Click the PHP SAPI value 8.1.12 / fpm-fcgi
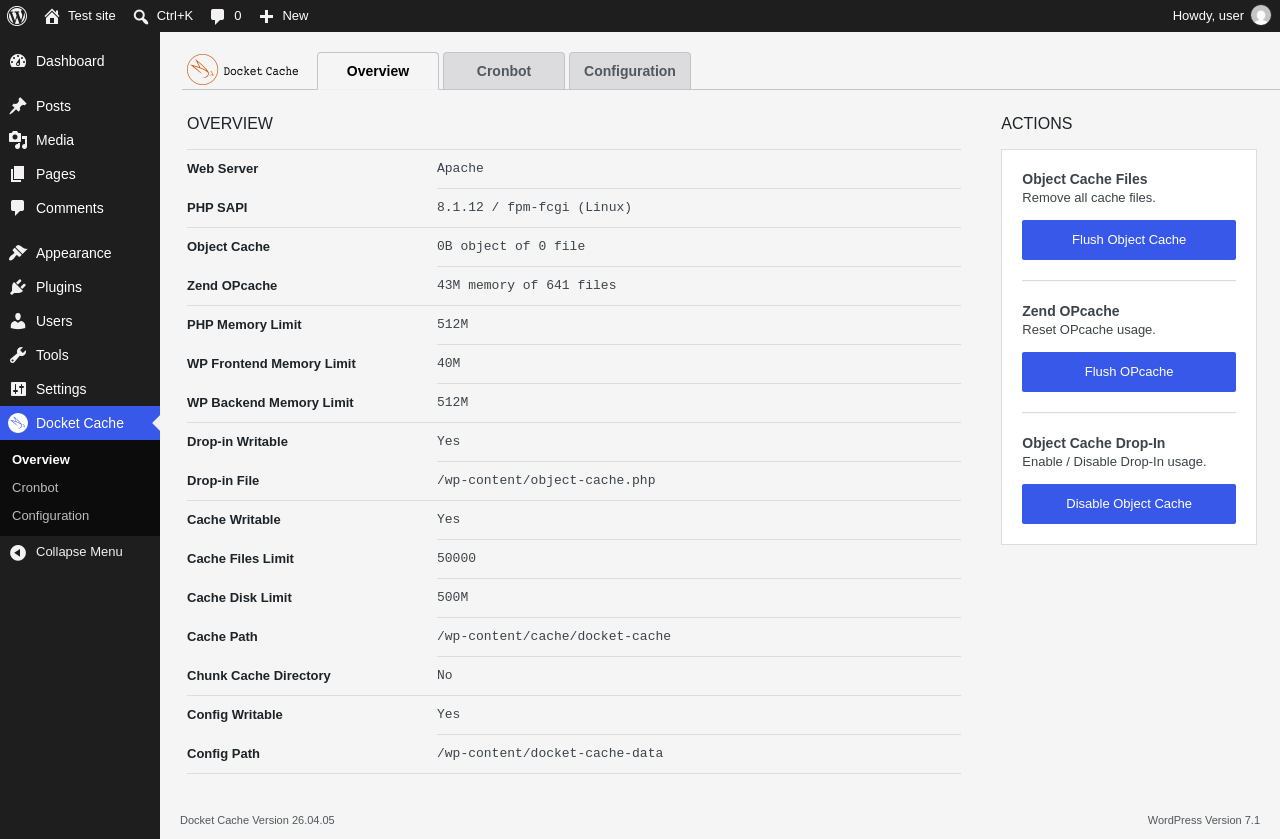The height and width of the screenshot is (839, 1280). (534, 208)
